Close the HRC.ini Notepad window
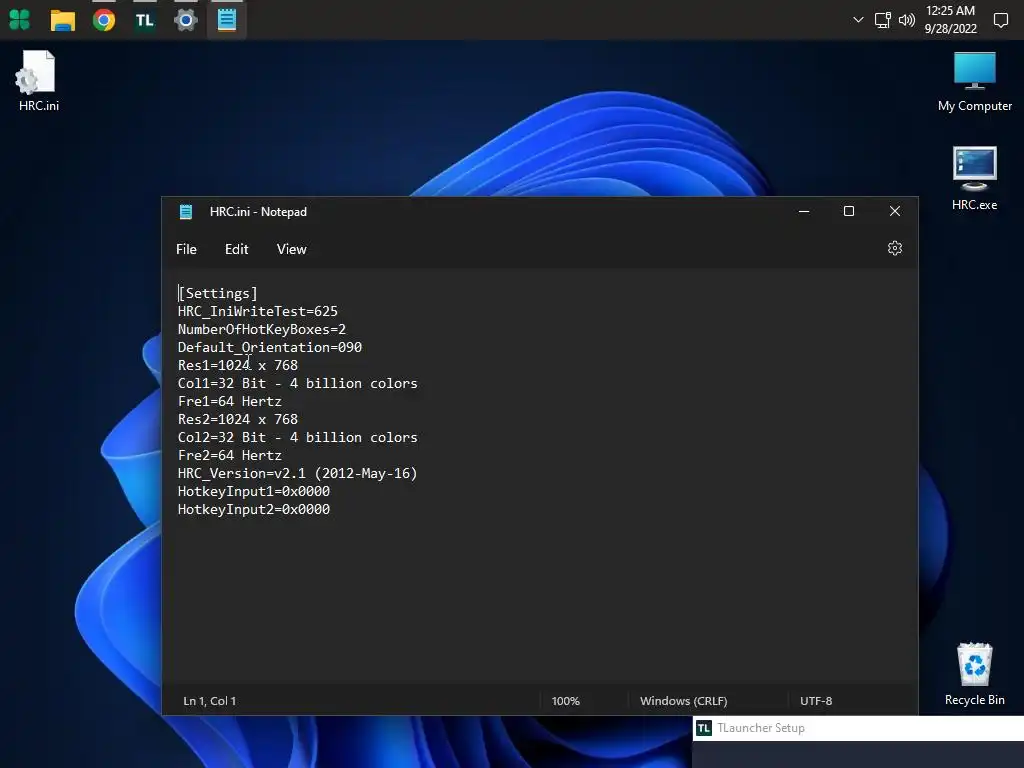 (895, 211)
